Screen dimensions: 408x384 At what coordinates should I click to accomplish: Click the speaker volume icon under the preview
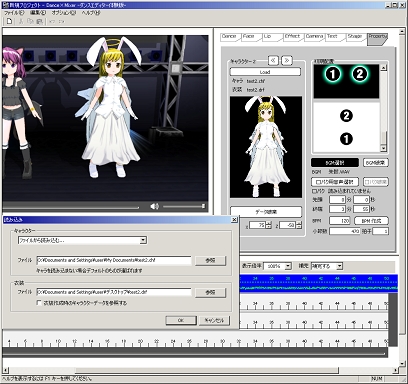click(154, 206)
